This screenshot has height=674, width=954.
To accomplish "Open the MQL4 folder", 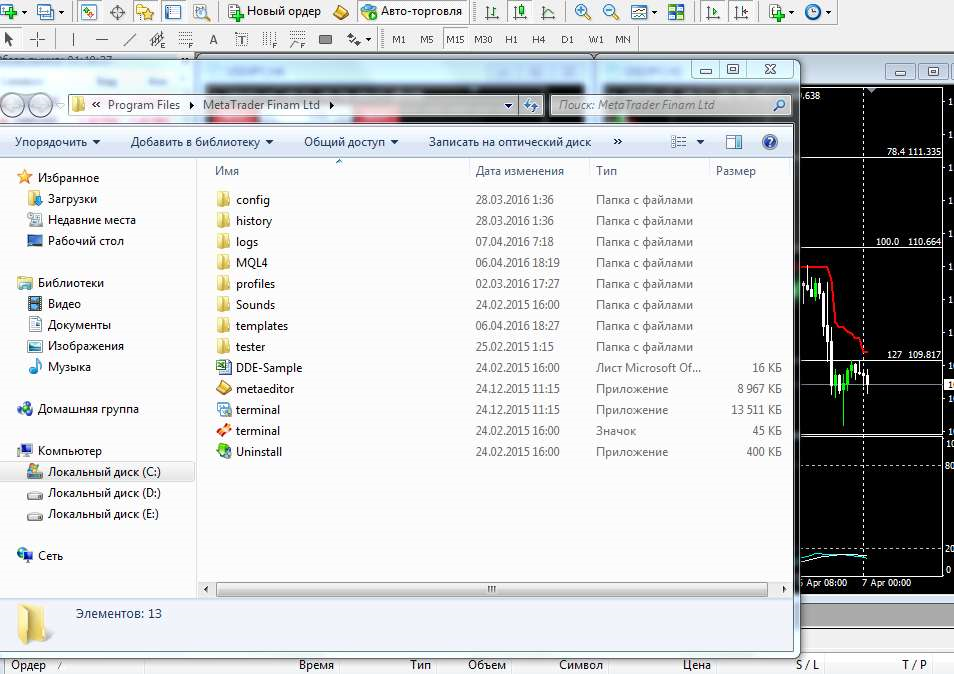I will pyautogui.click(x=251, y=263).
